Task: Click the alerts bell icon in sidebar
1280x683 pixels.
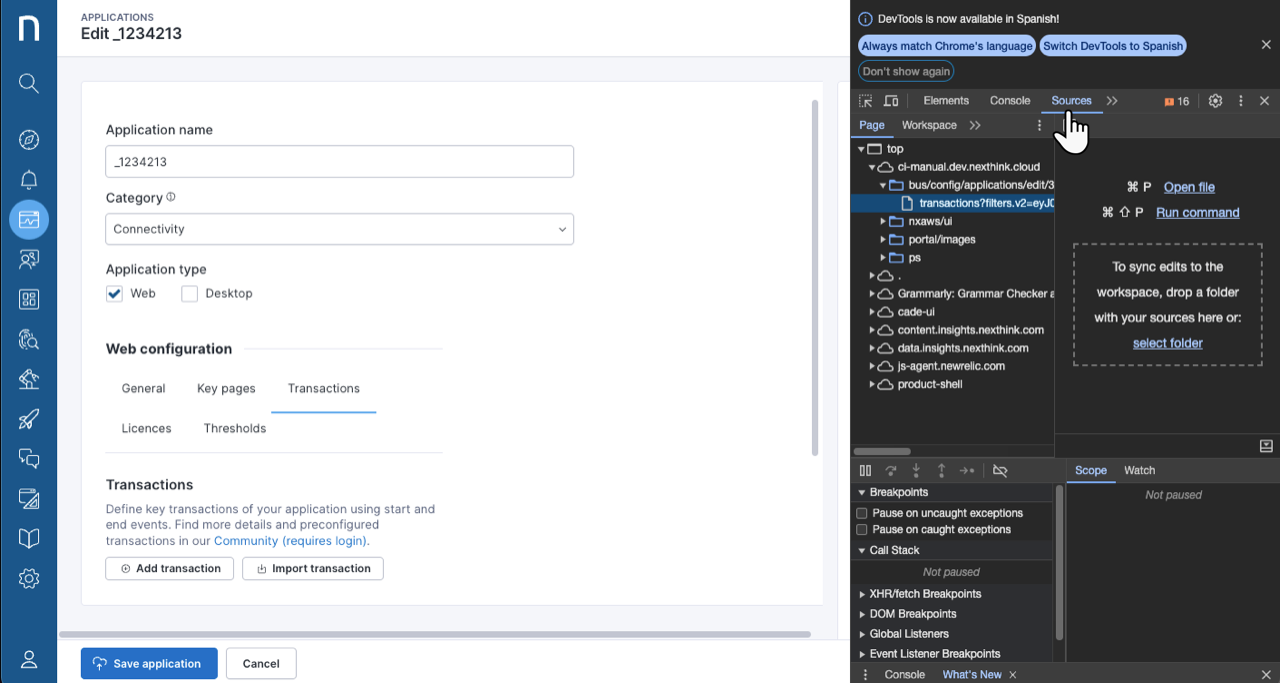Action: coord(29,180)
